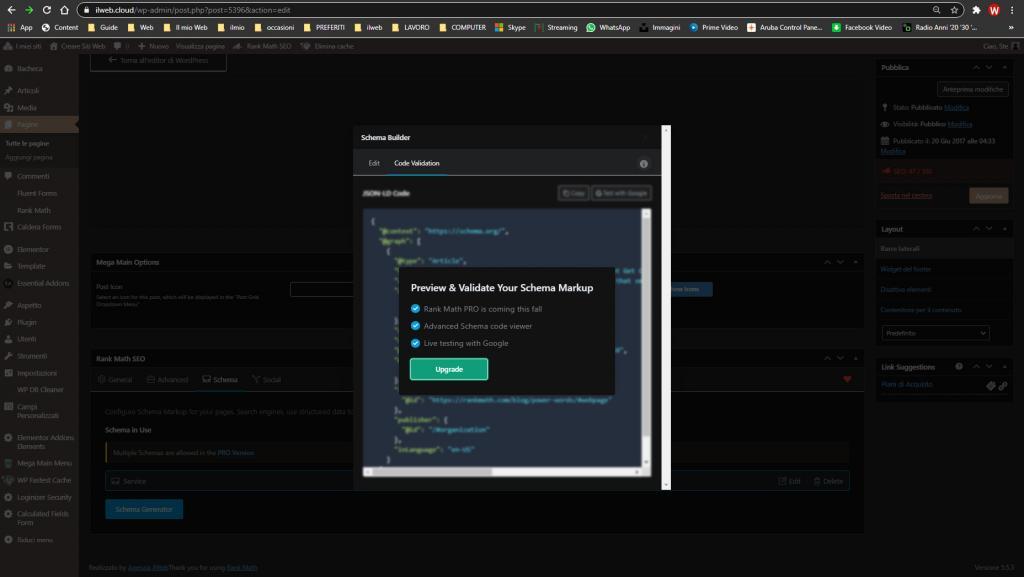1024x577 pixels.
Task: Open the Social tab in Rank Math SEO
Action: [x=266, y=379]
